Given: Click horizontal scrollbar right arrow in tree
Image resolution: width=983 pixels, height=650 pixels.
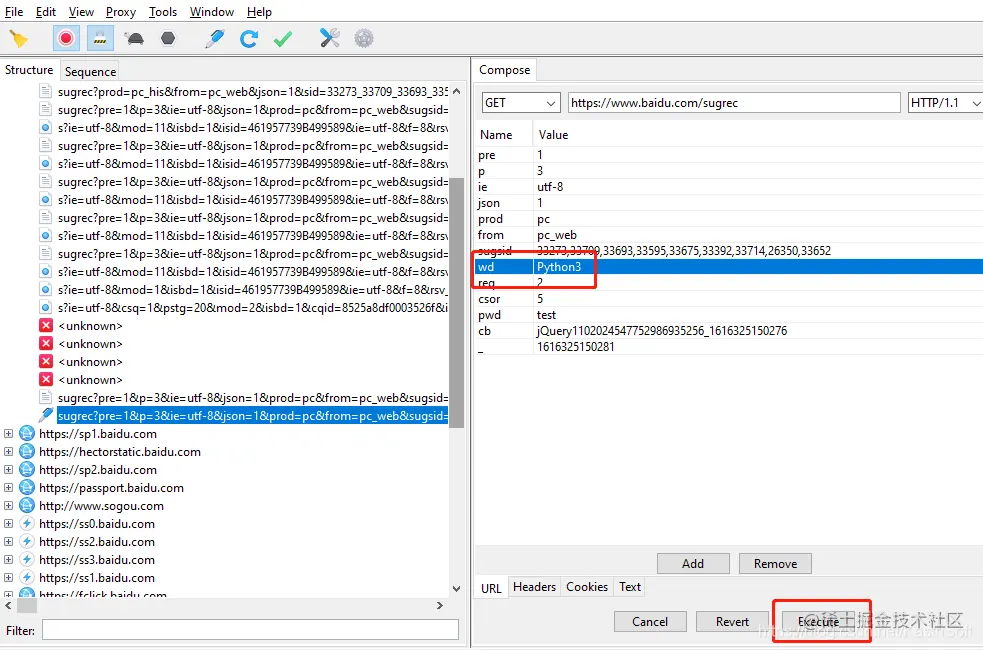Looking at the screenshot, I should (x=439, y=605).
